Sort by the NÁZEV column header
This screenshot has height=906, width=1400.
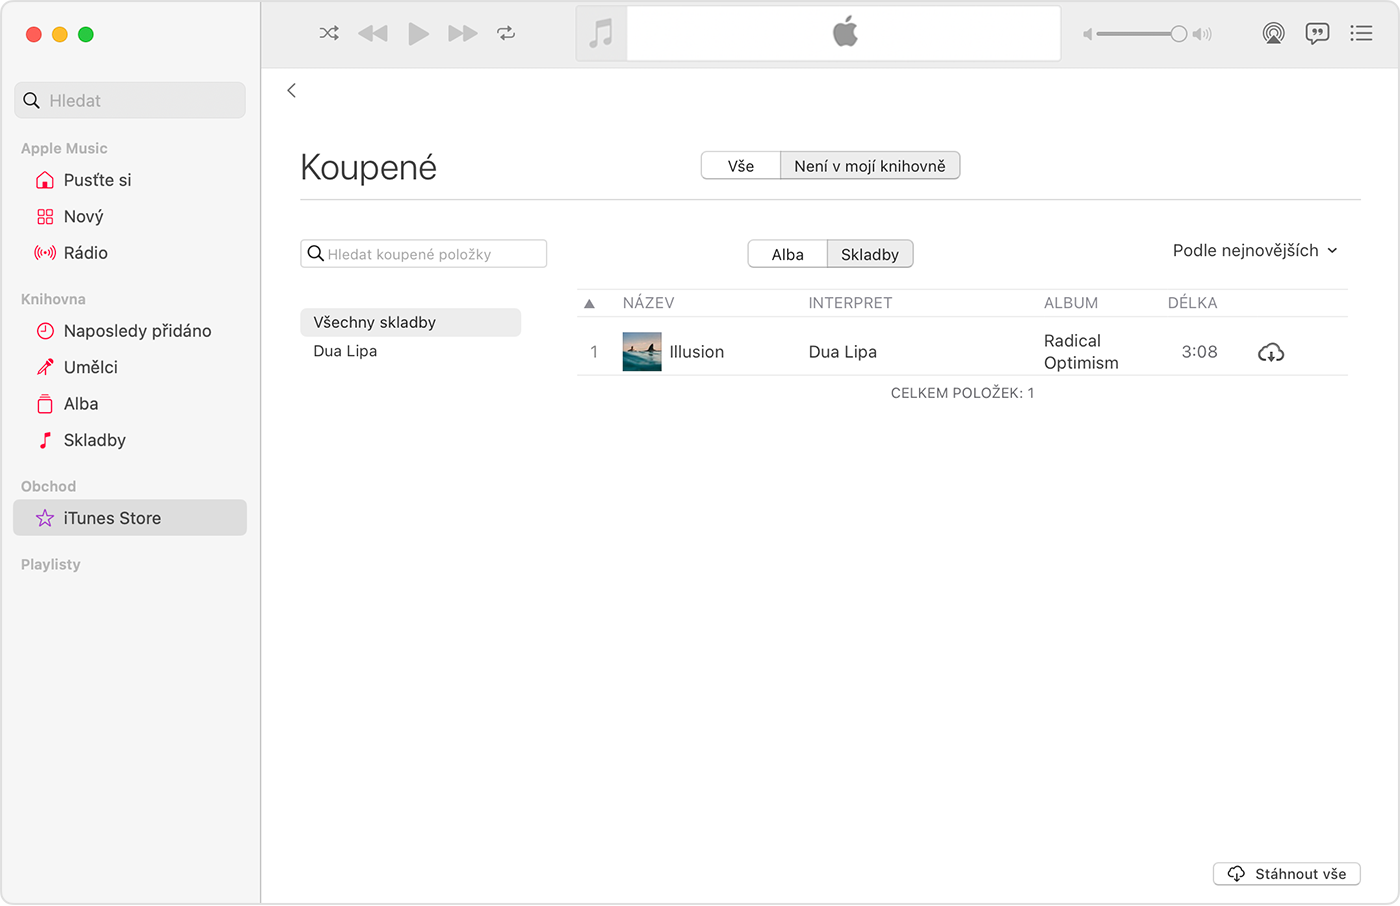(649, 303)
